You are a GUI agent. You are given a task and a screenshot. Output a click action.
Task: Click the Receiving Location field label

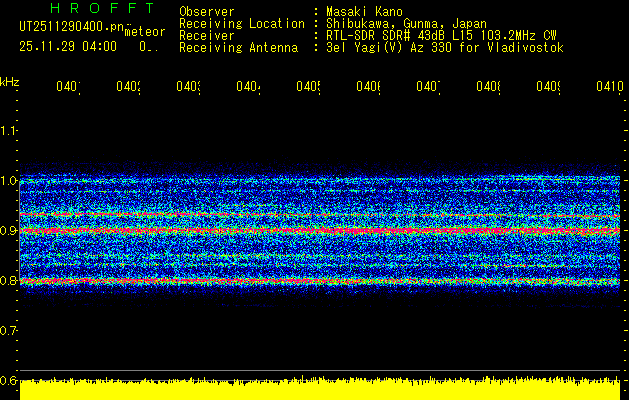point(241,24)
